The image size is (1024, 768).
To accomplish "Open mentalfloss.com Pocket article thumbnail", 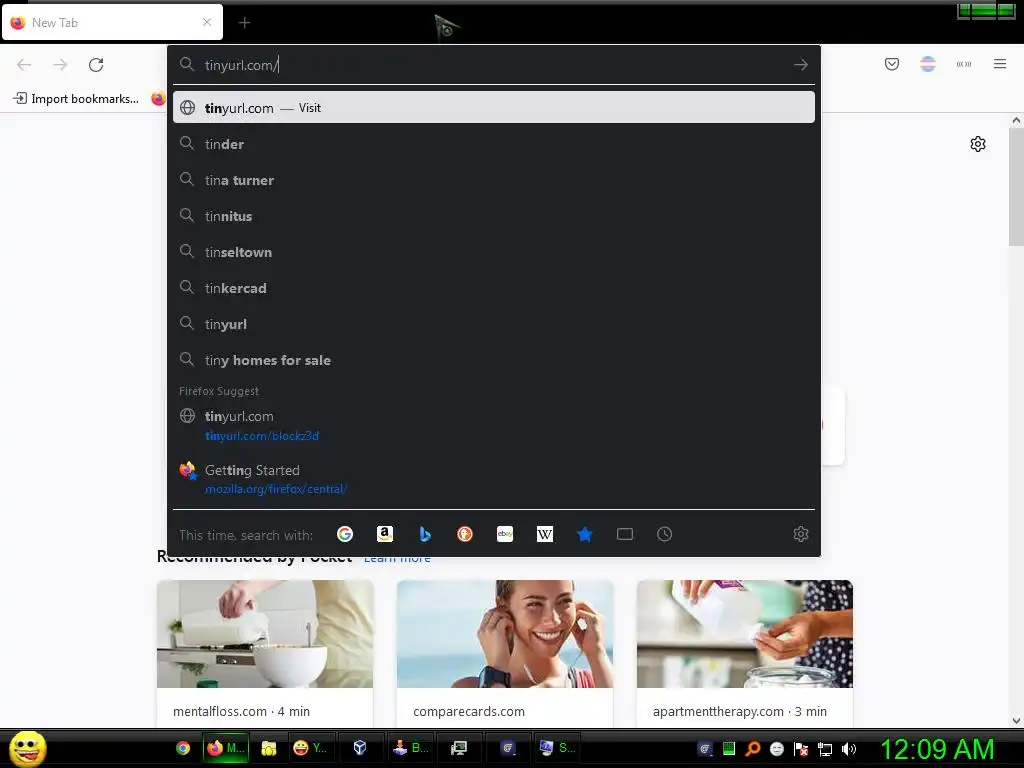I will (x=265, y=633).
